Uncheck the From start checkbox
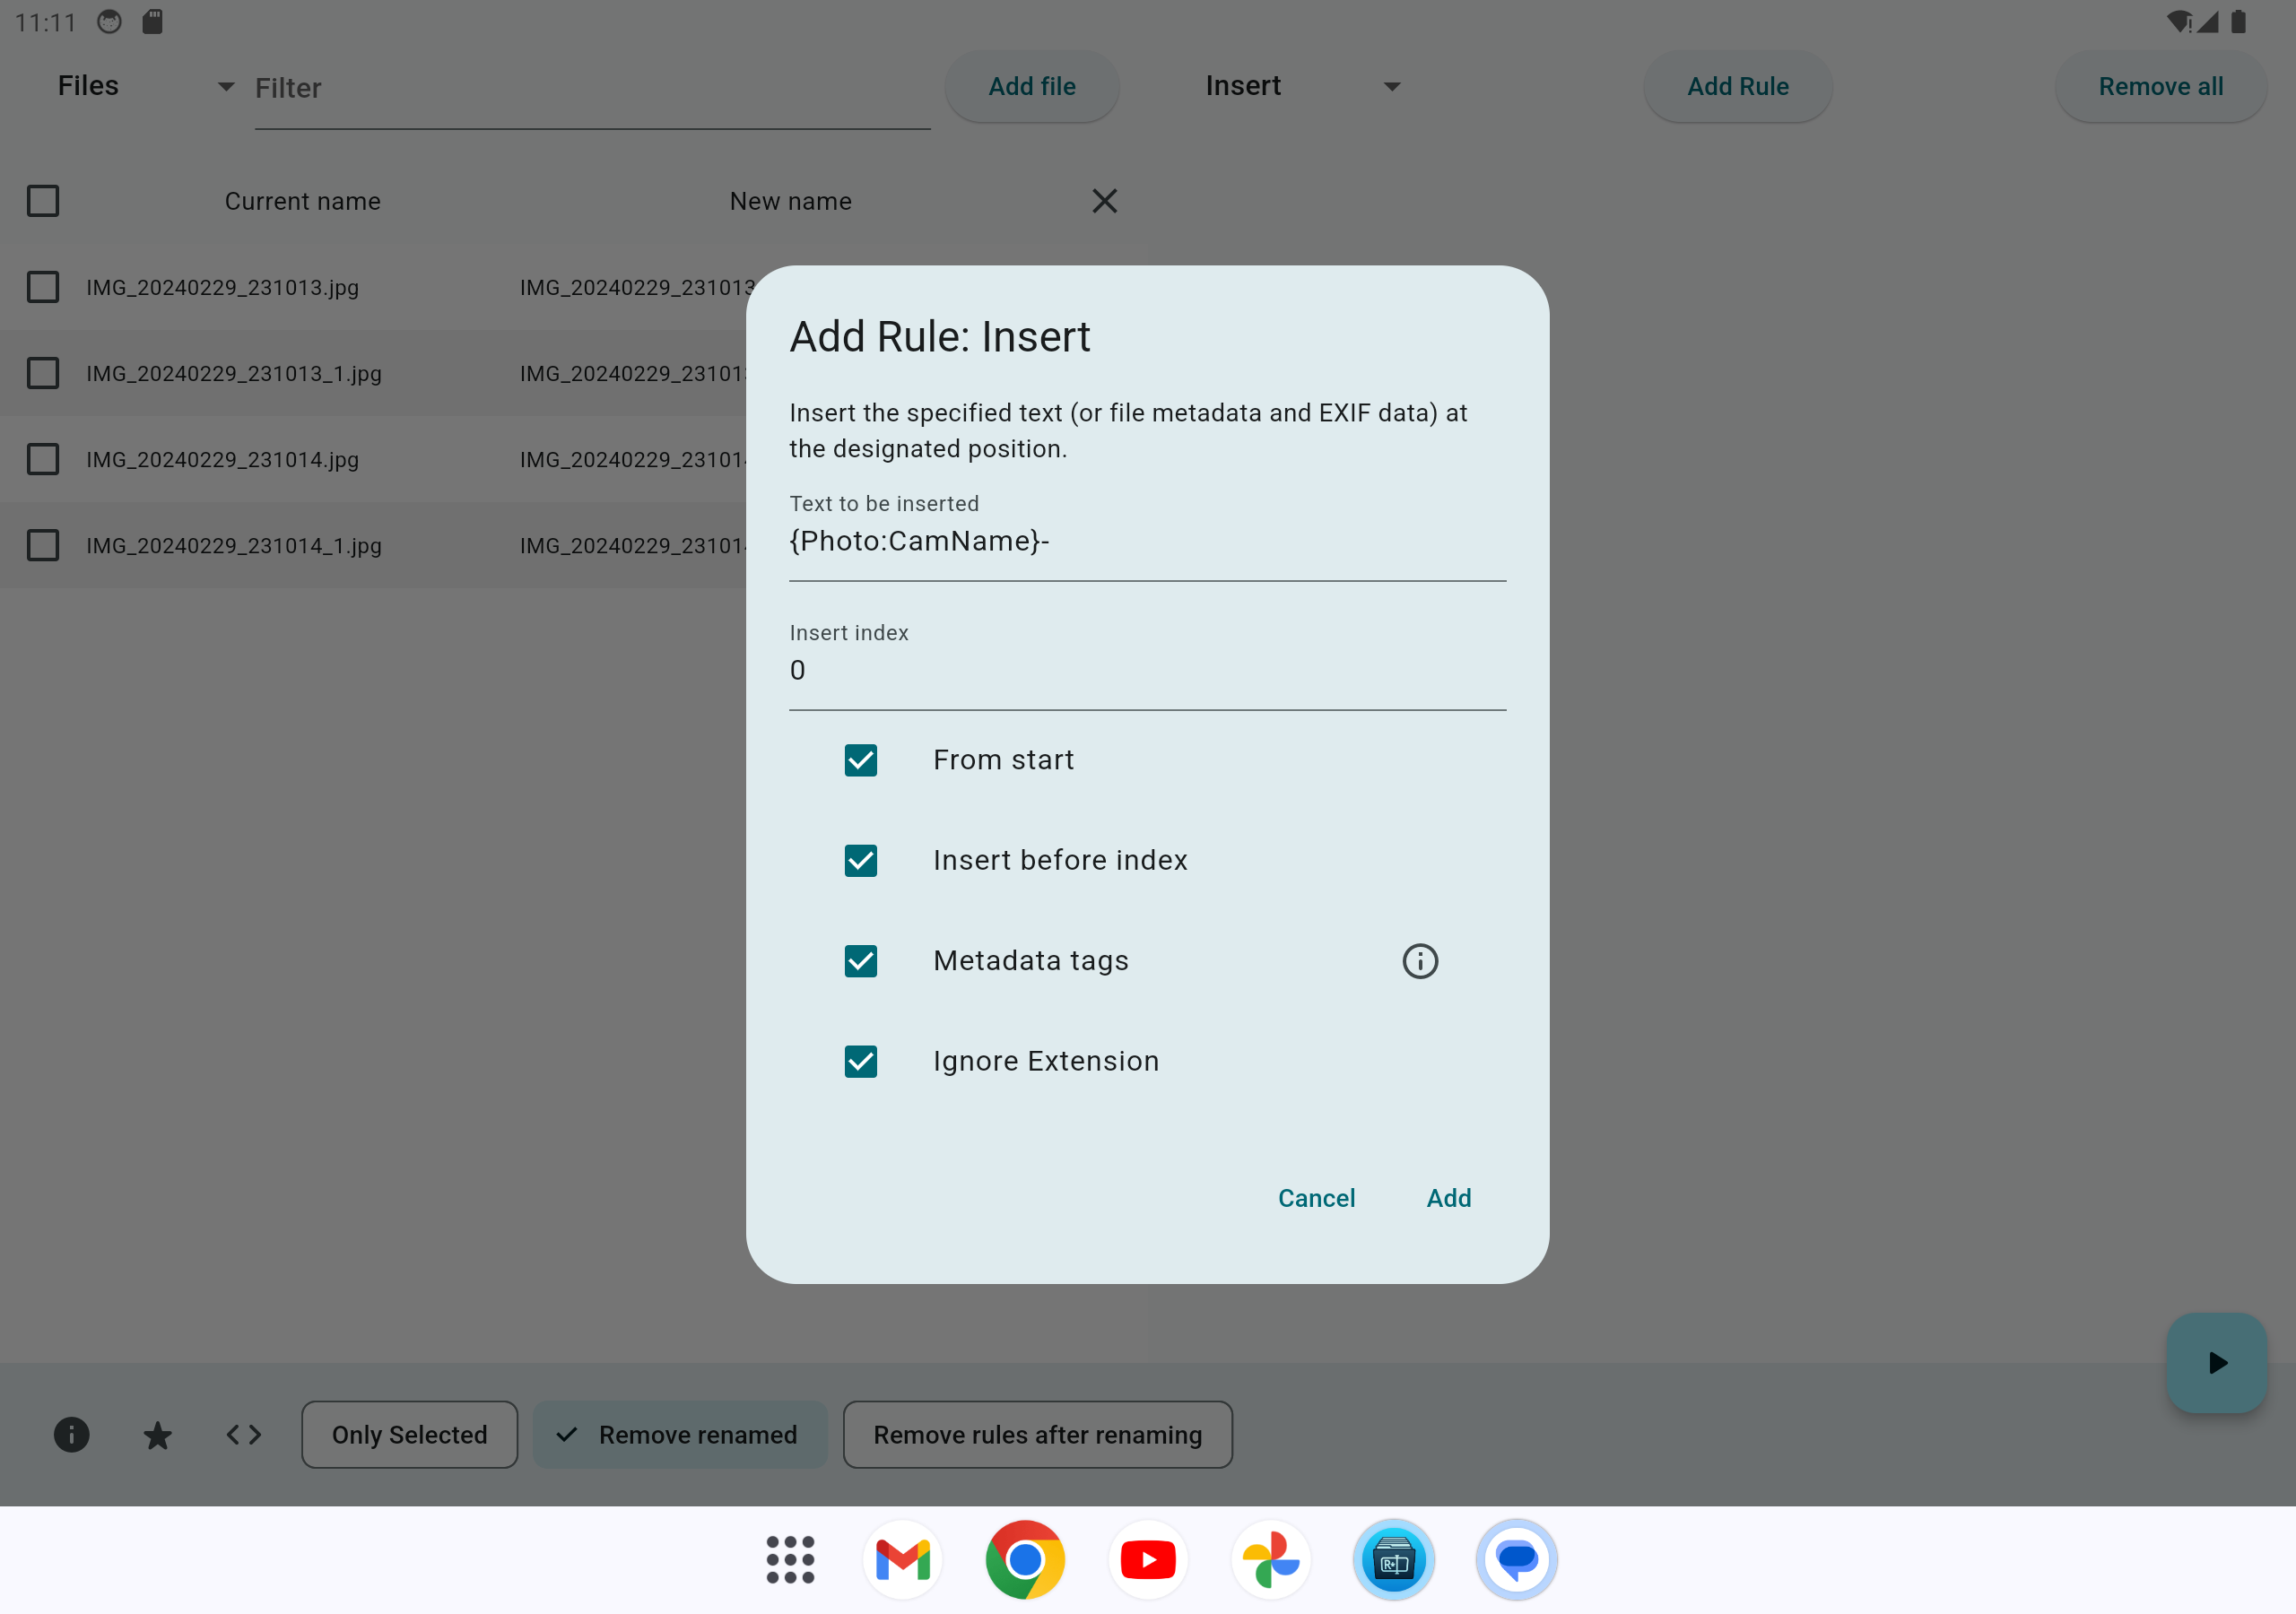Screen dimensions: 2296x1614 [x=860, y=760]
